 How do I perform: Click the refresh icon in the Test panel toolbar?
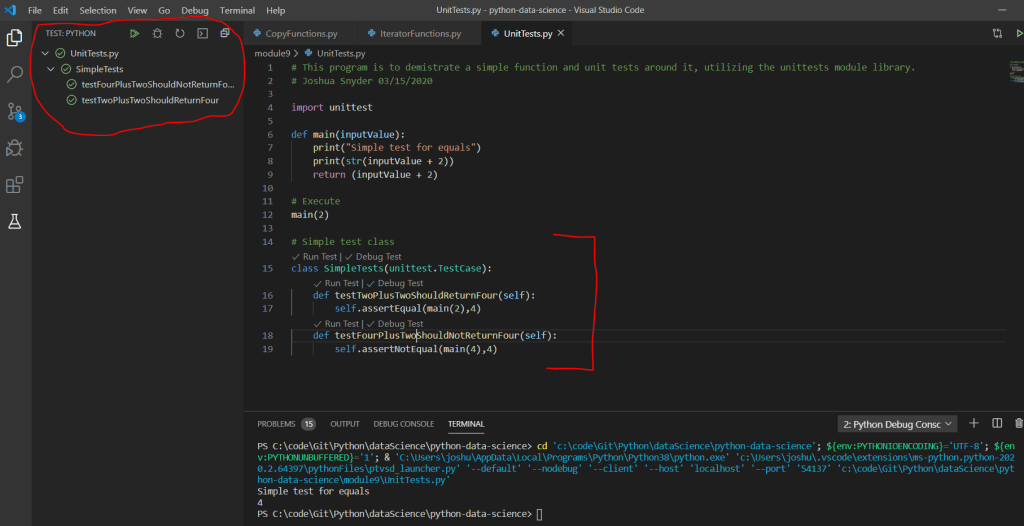(x=180, y=33)
